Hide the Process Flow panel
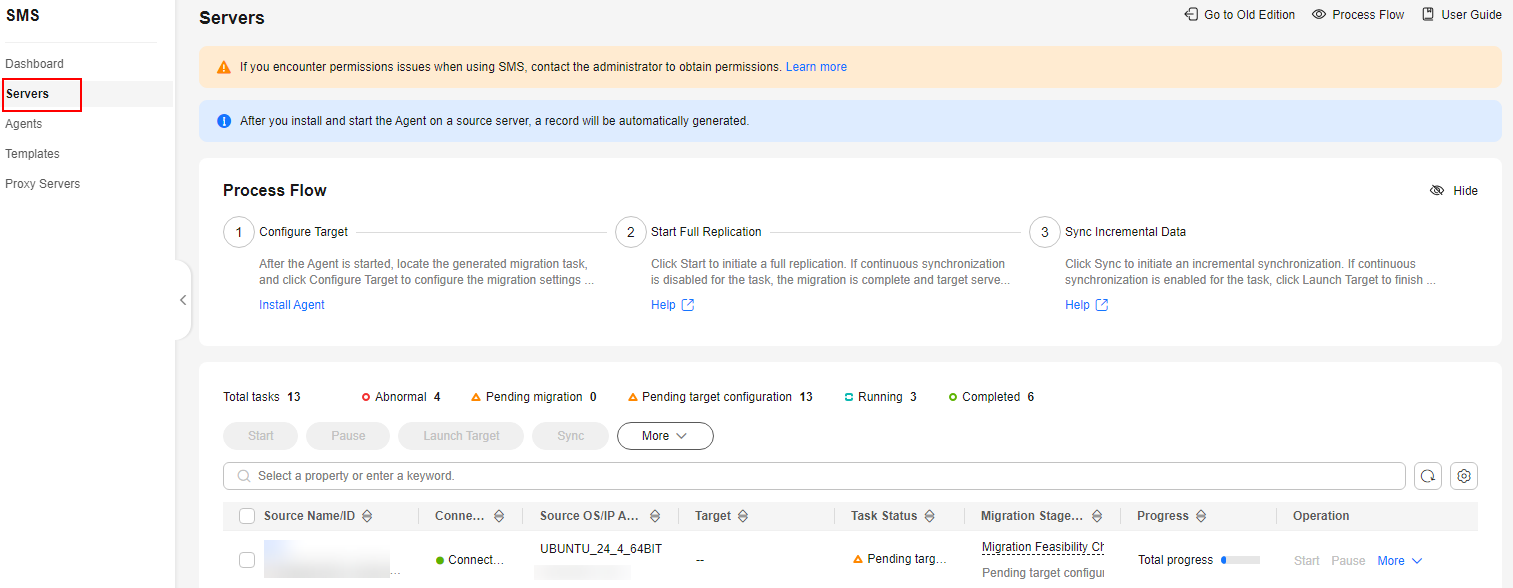The width and height of the screenshot is (1513, 588). click(1454, 191)
